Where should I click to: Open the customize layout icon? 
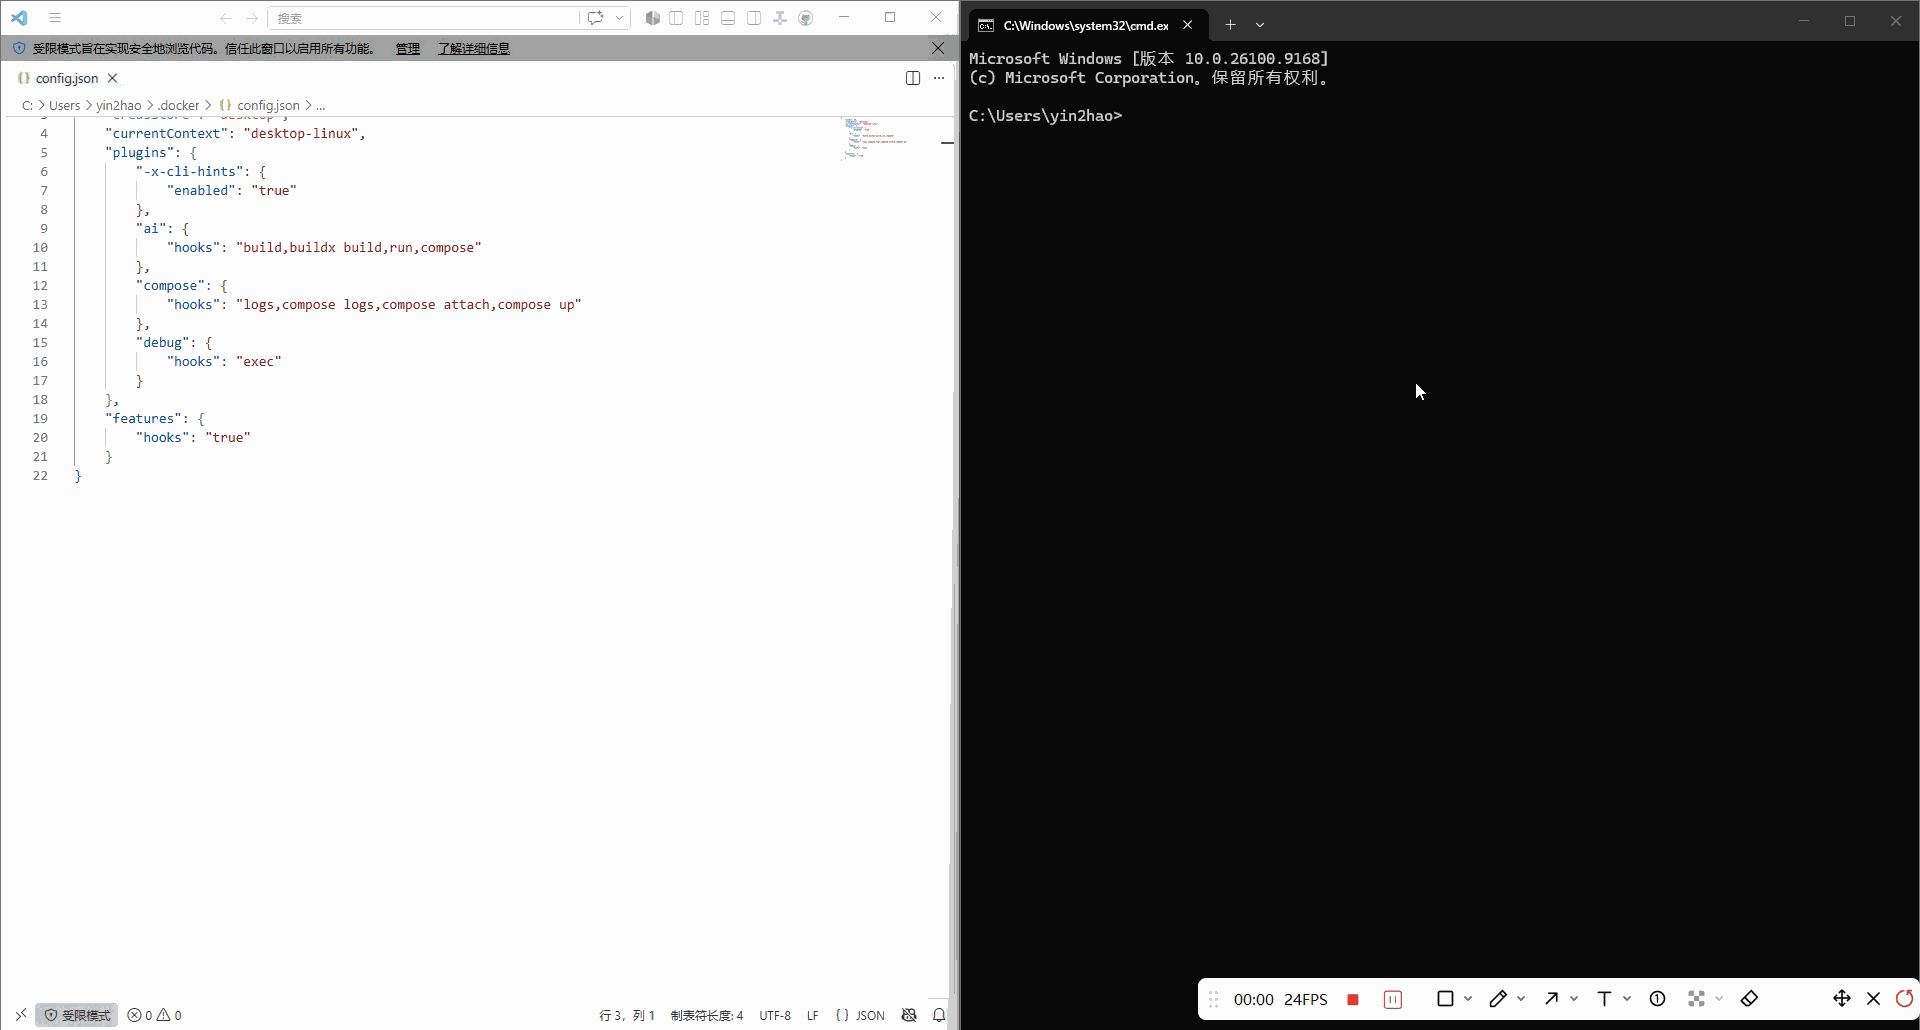(x=702, y=18)
